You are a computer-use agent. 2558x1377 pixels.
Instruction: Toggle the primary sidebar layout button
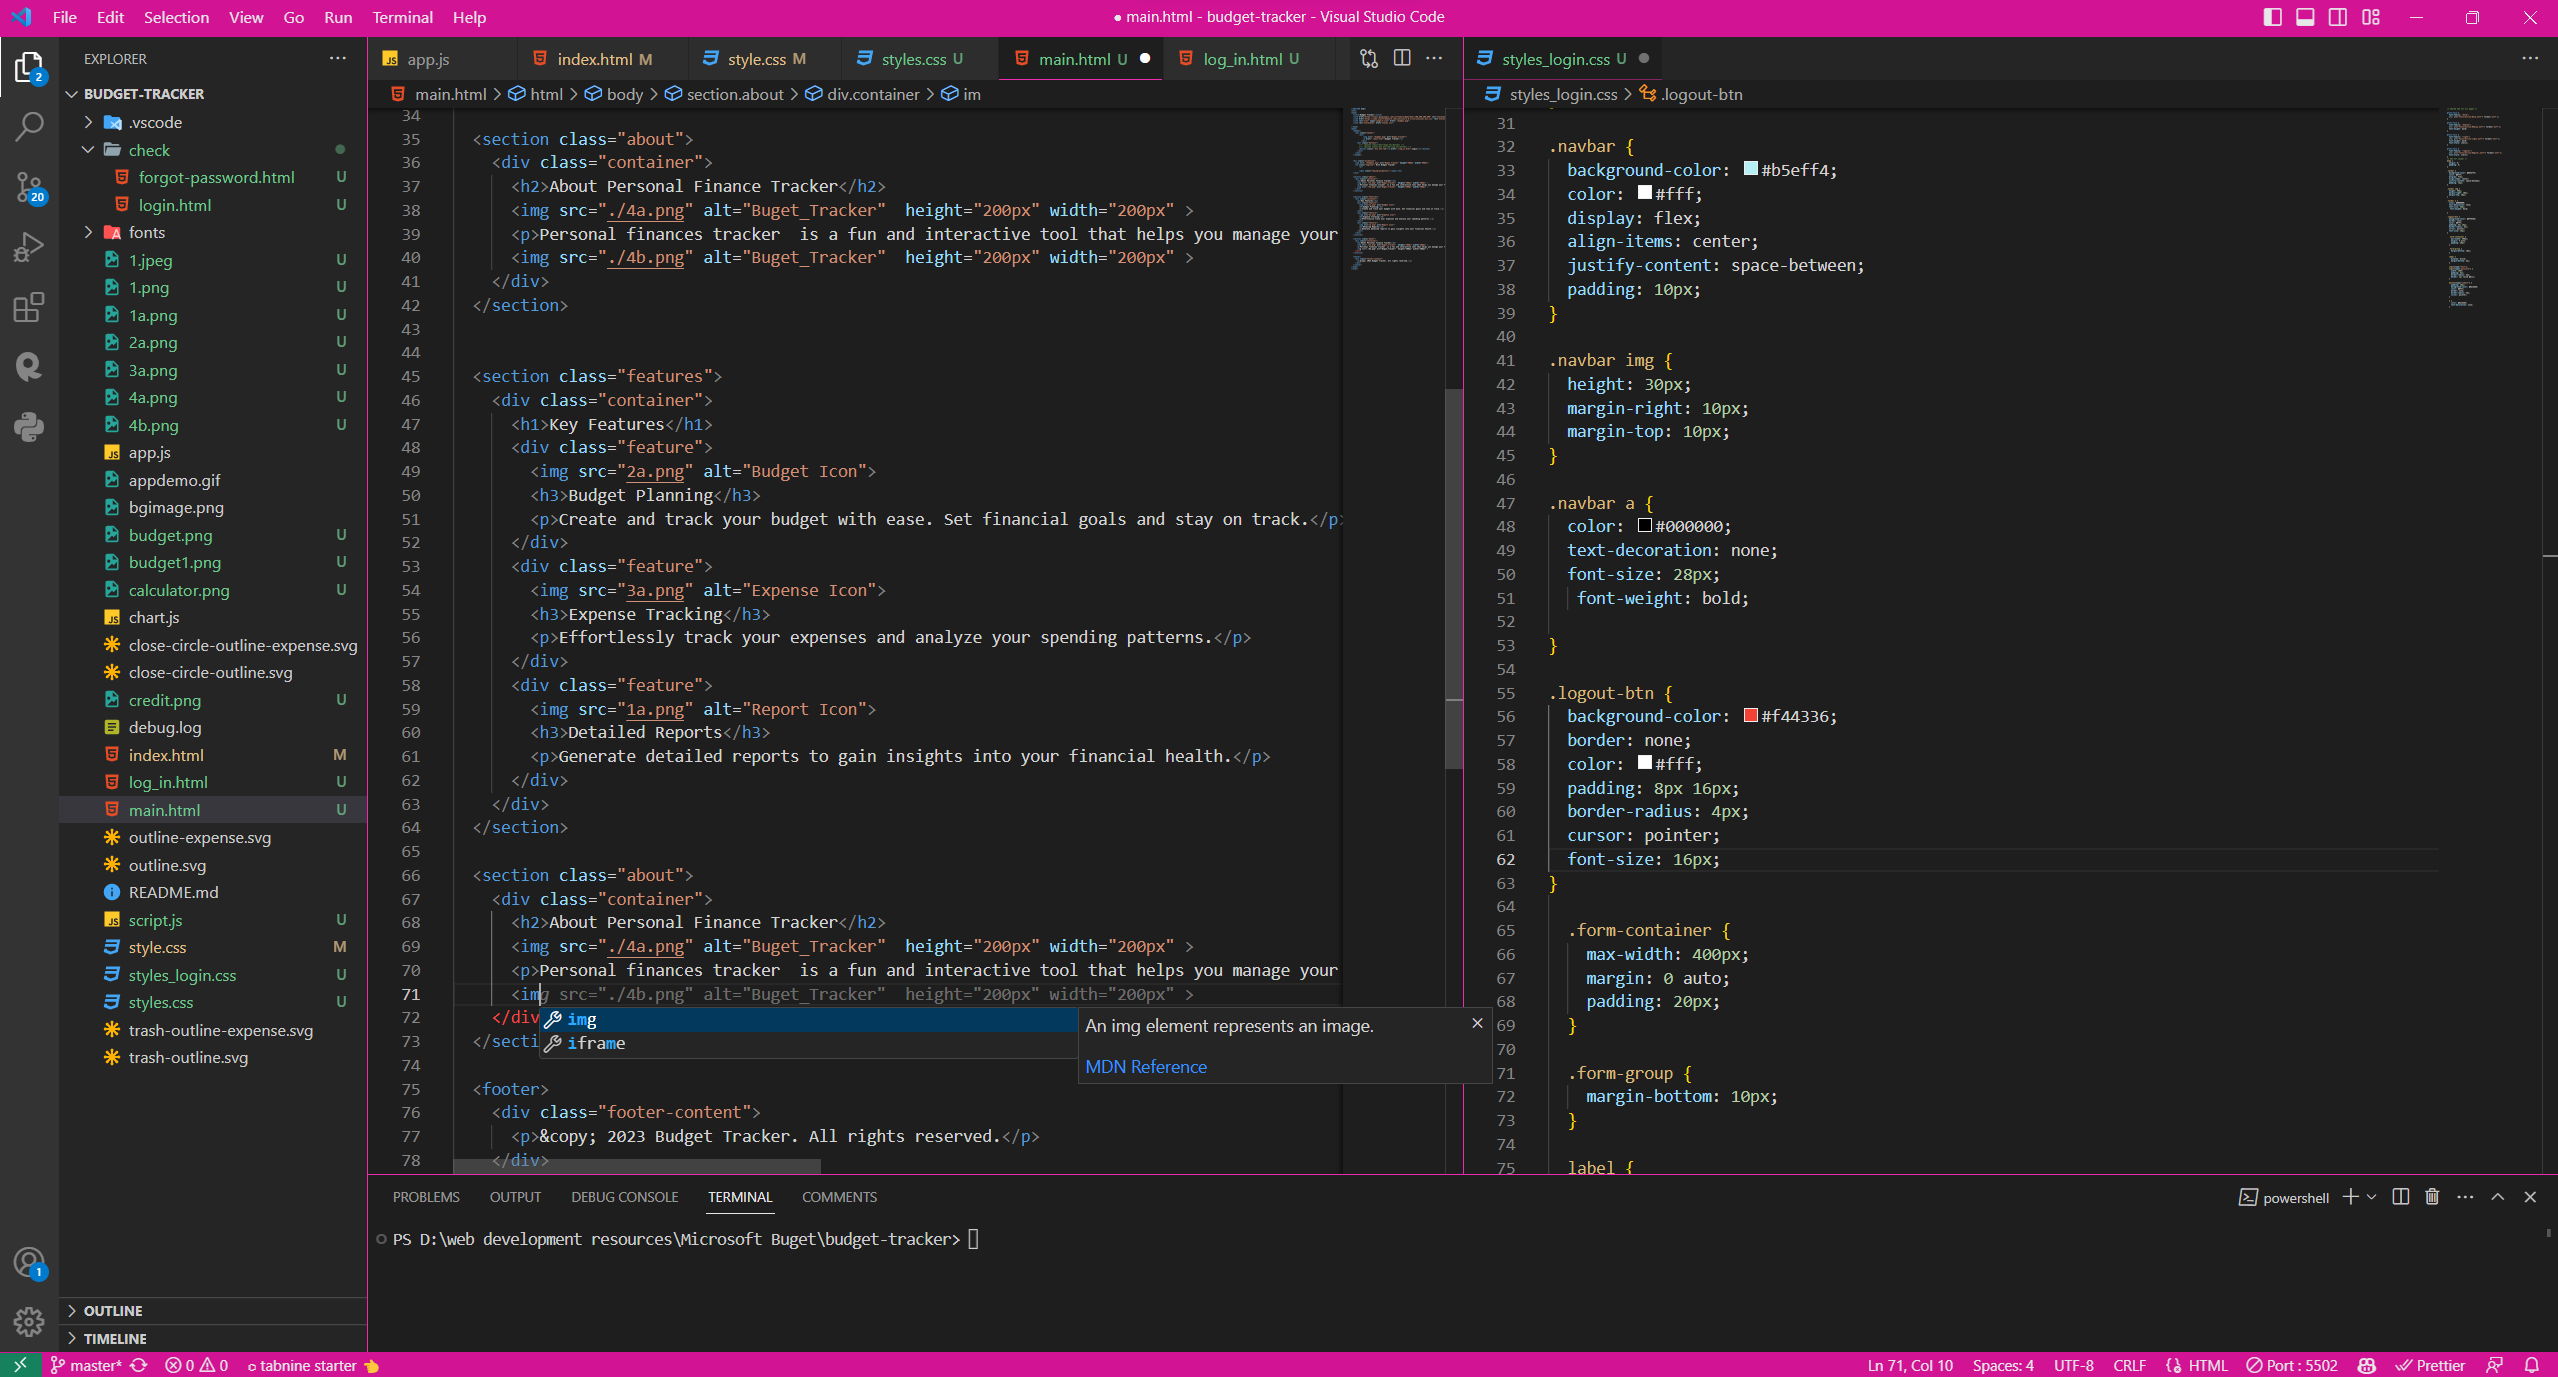2272,17
